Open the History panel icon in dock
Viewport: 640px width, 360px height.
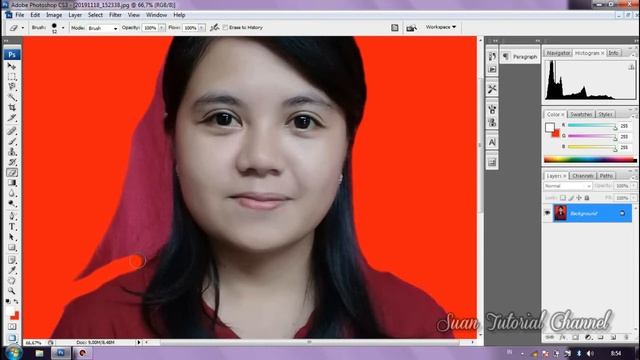[x=492, y=56]
